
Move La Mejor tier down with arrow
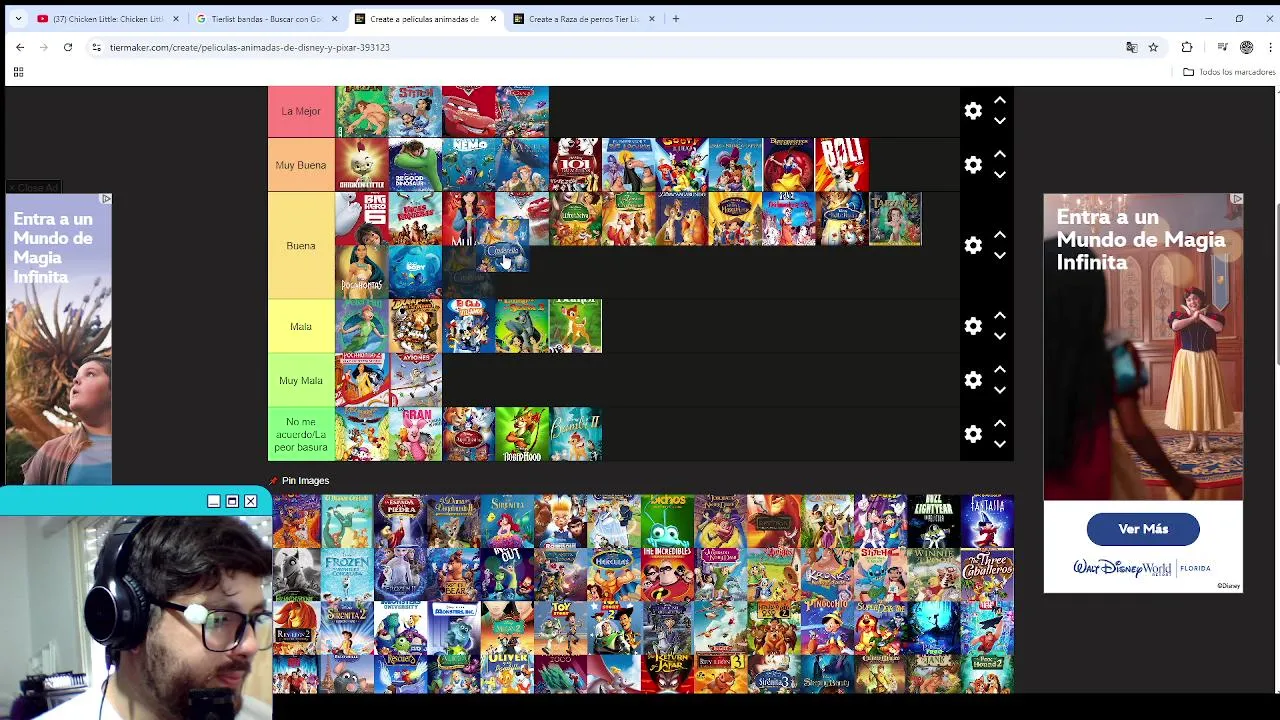click(999, 121)
